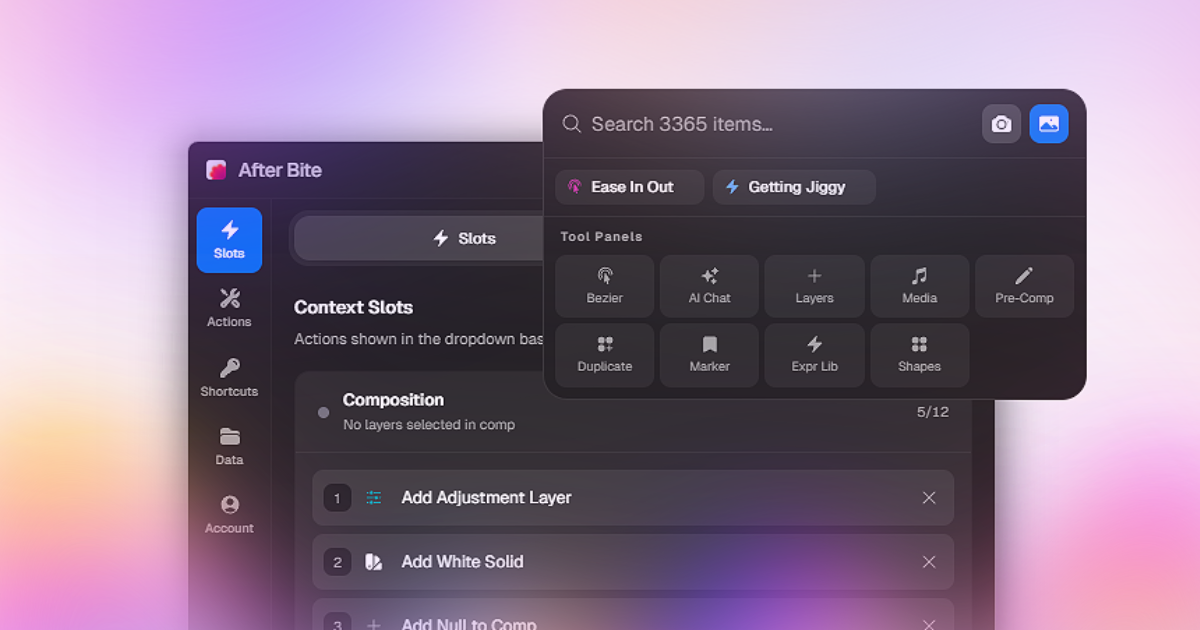1200x630 pixels.
Task: Select the Layers tool panel
Action: (x=814, y=286)
